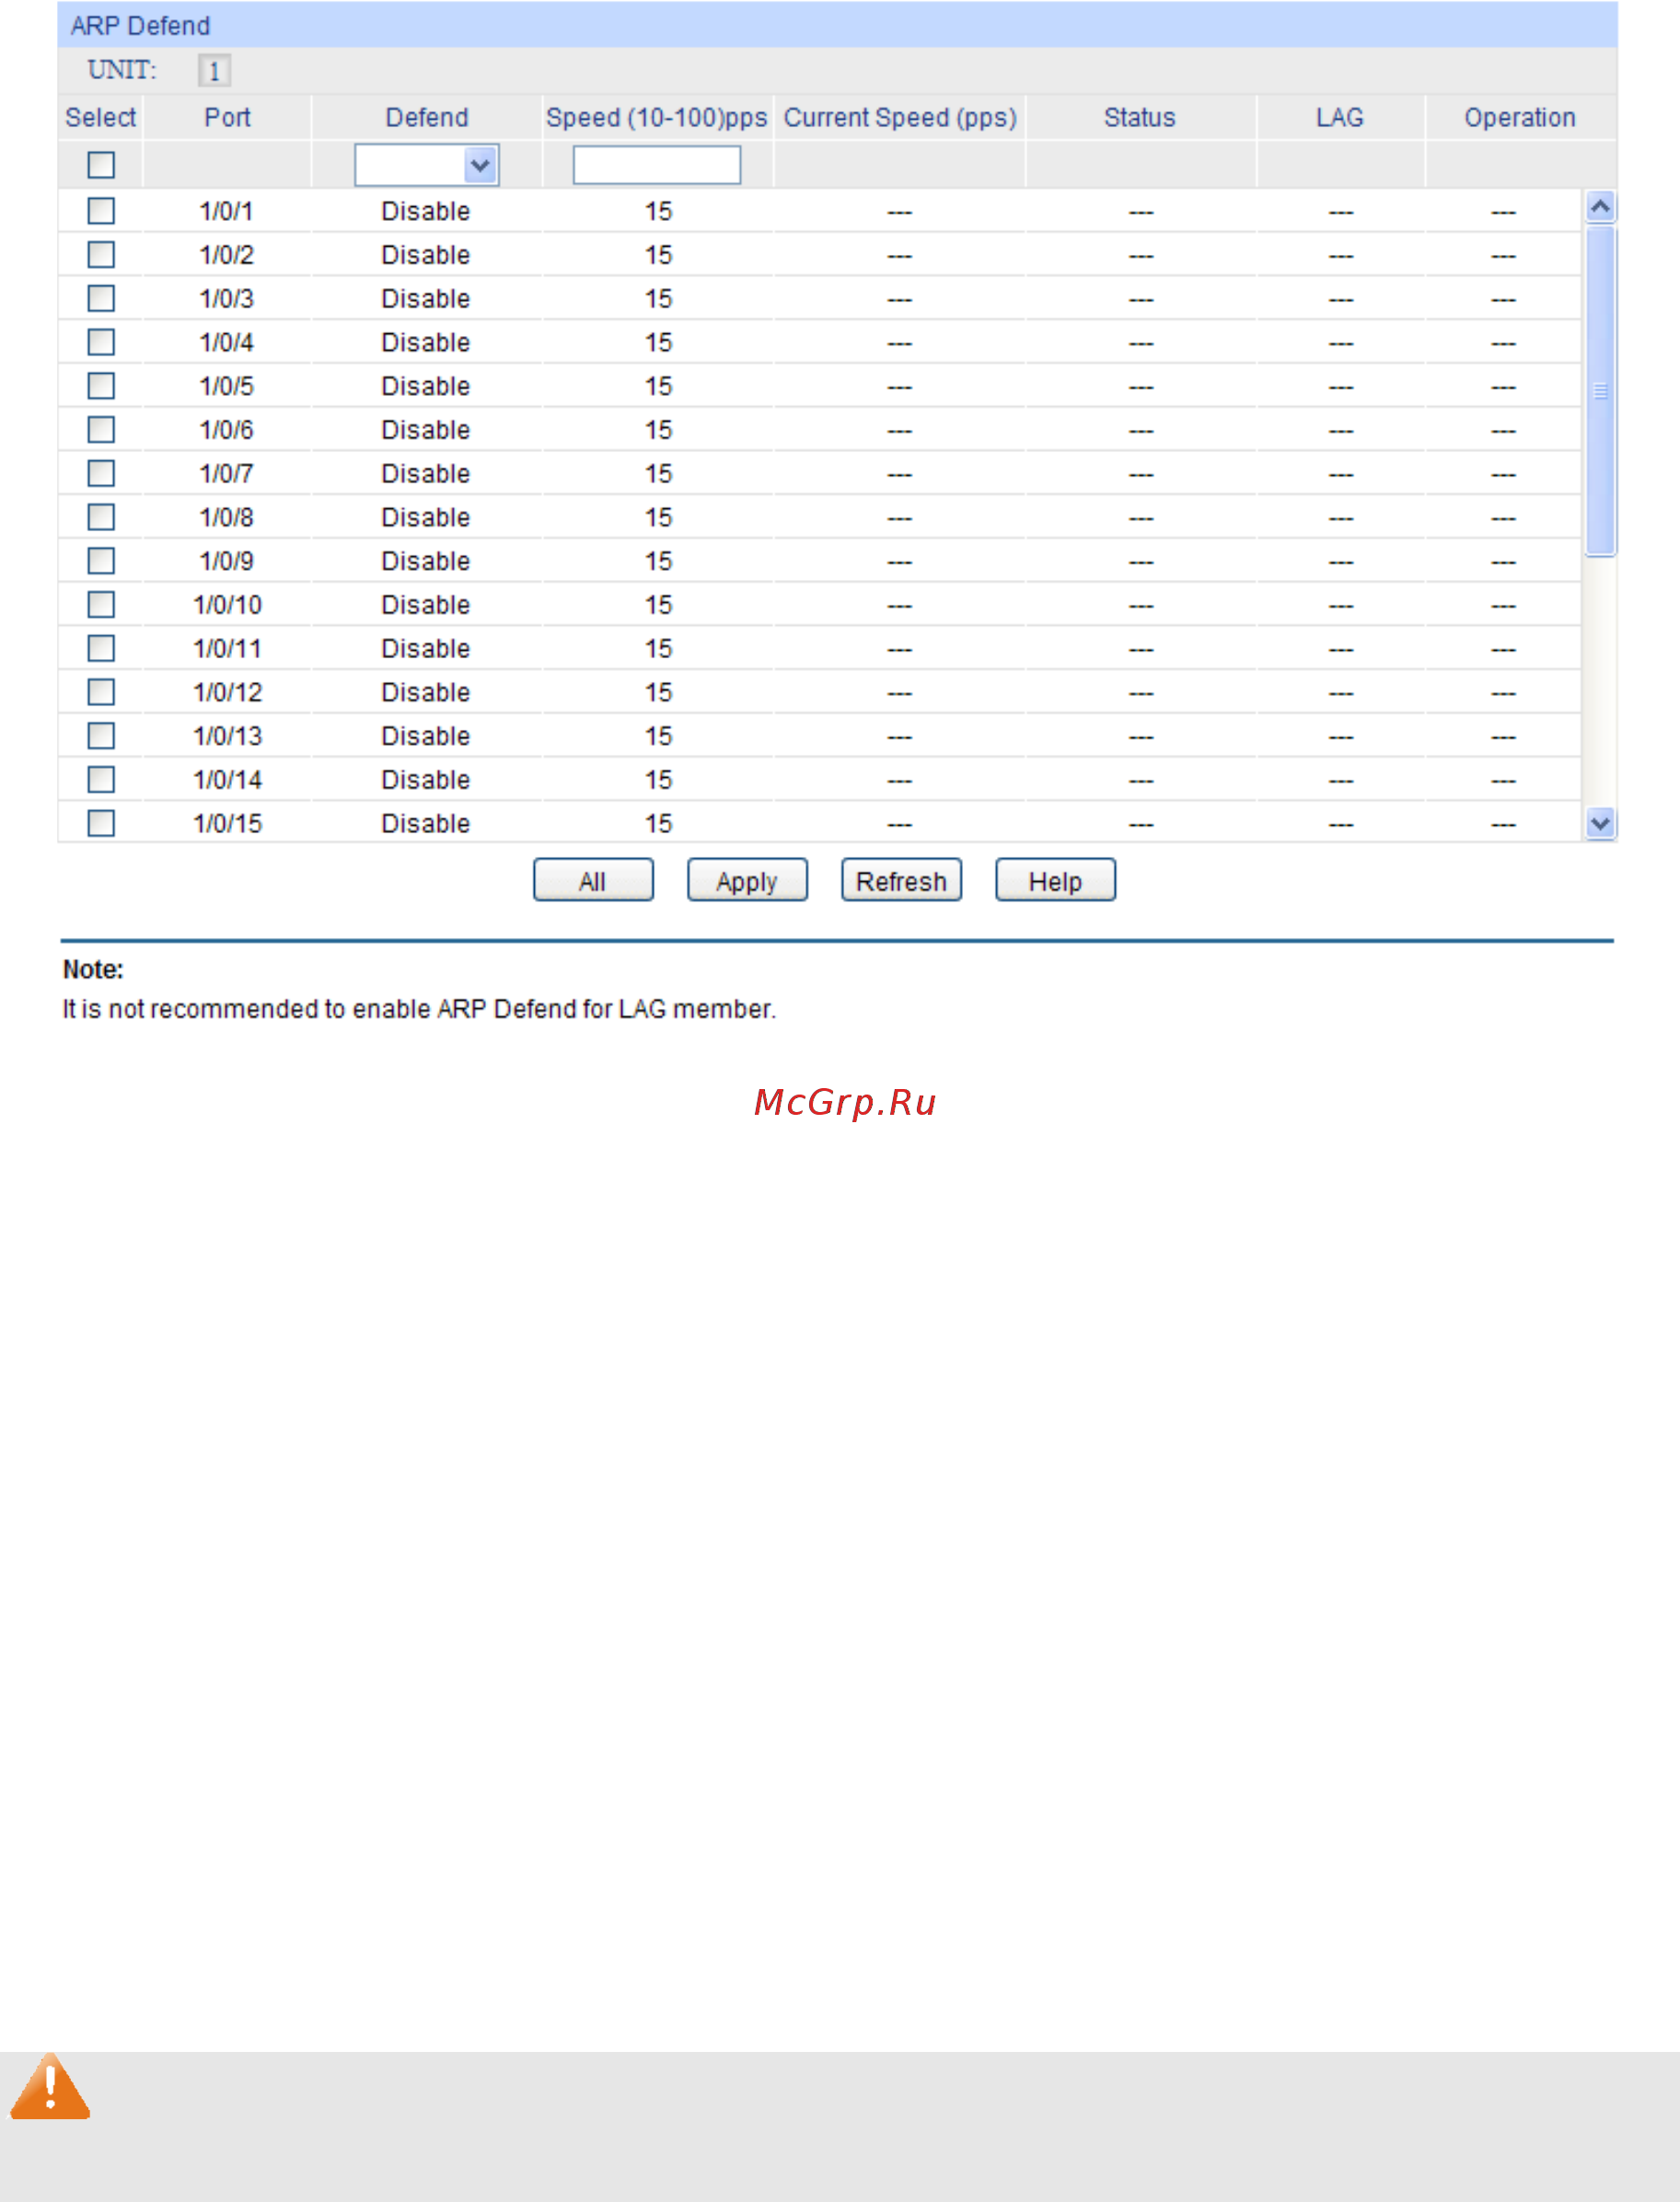Click the scrollbar up arrow
This screenshot has height=2202, width=1680.
click(x=1600, y=207)
